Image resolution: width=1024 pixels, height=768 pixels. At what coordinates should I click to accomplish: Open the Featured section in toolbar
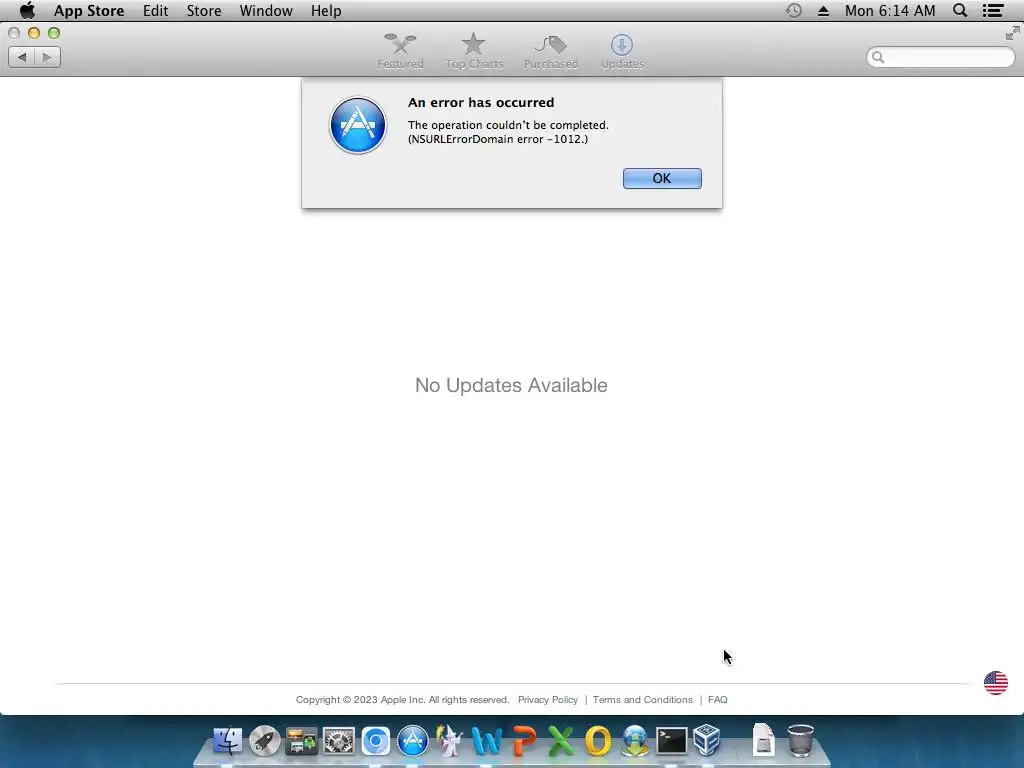coord(400,51)
